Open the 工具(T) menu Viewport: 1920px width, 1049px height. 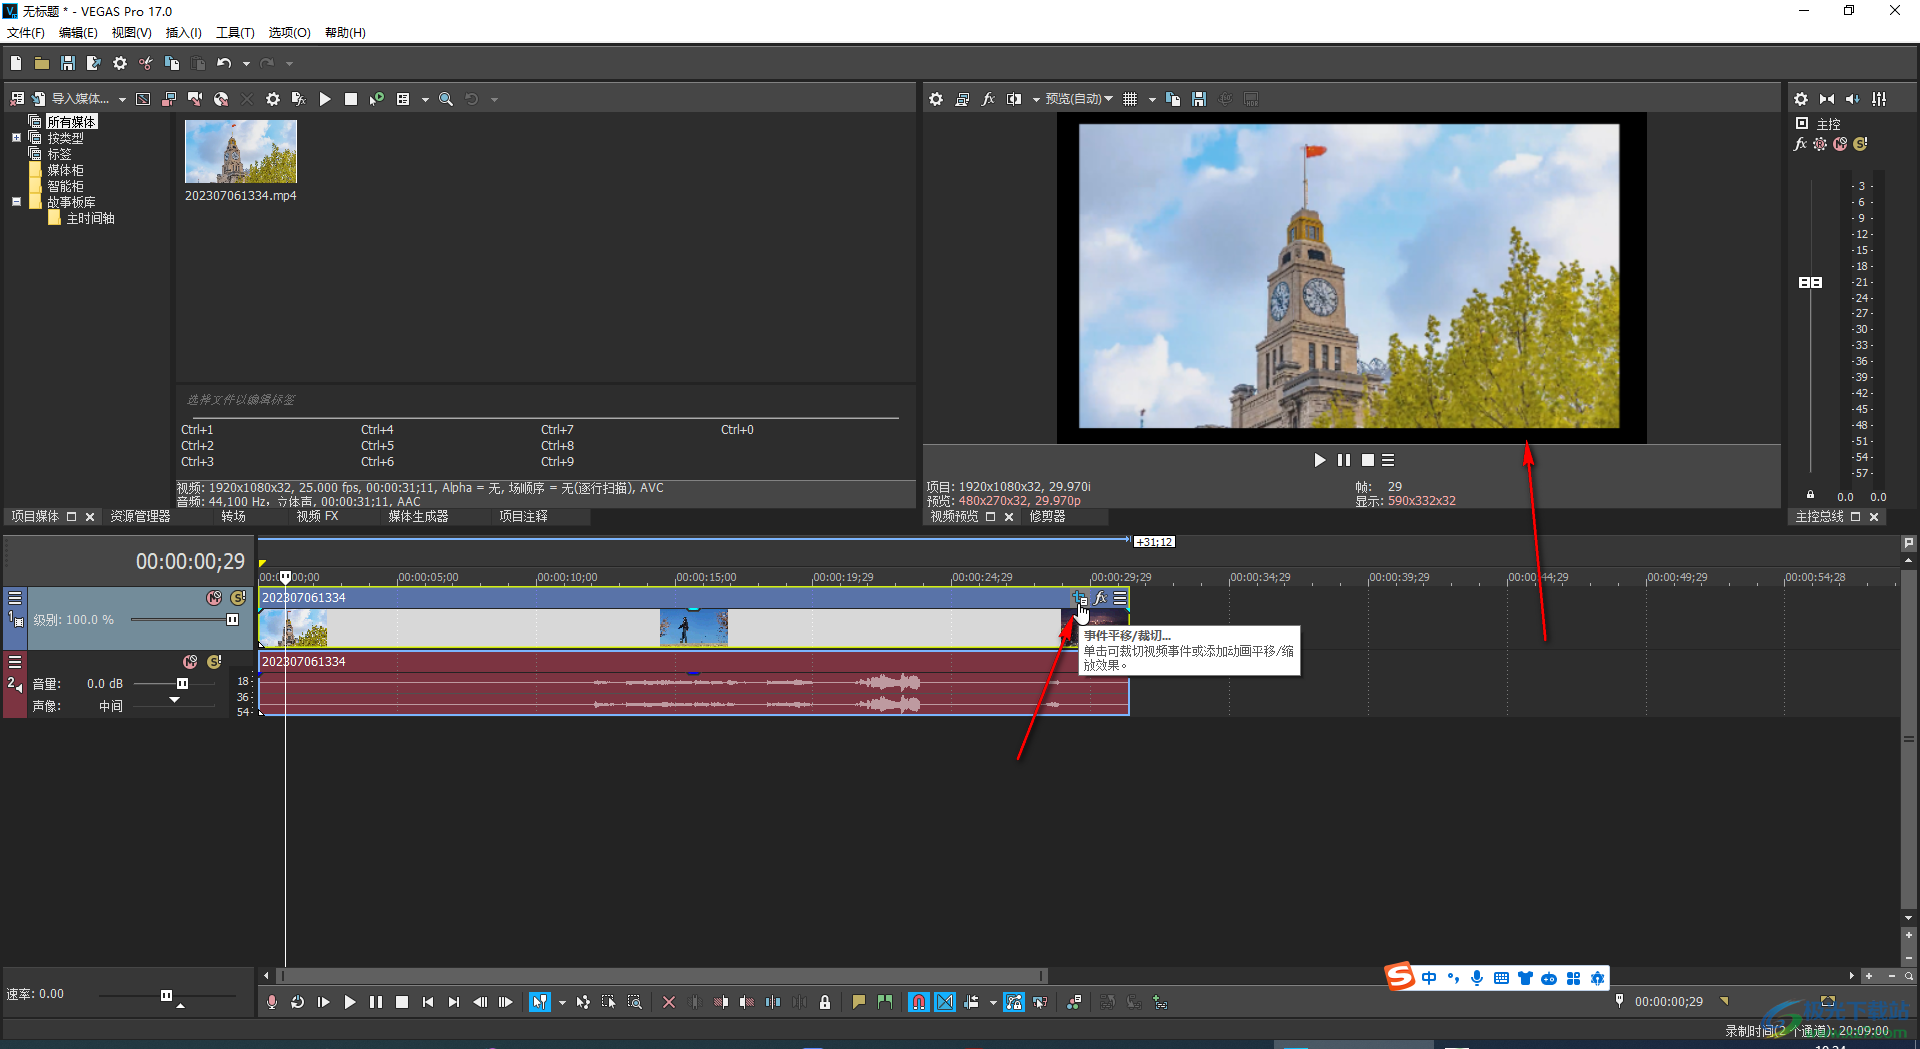[x=235, y=32]
